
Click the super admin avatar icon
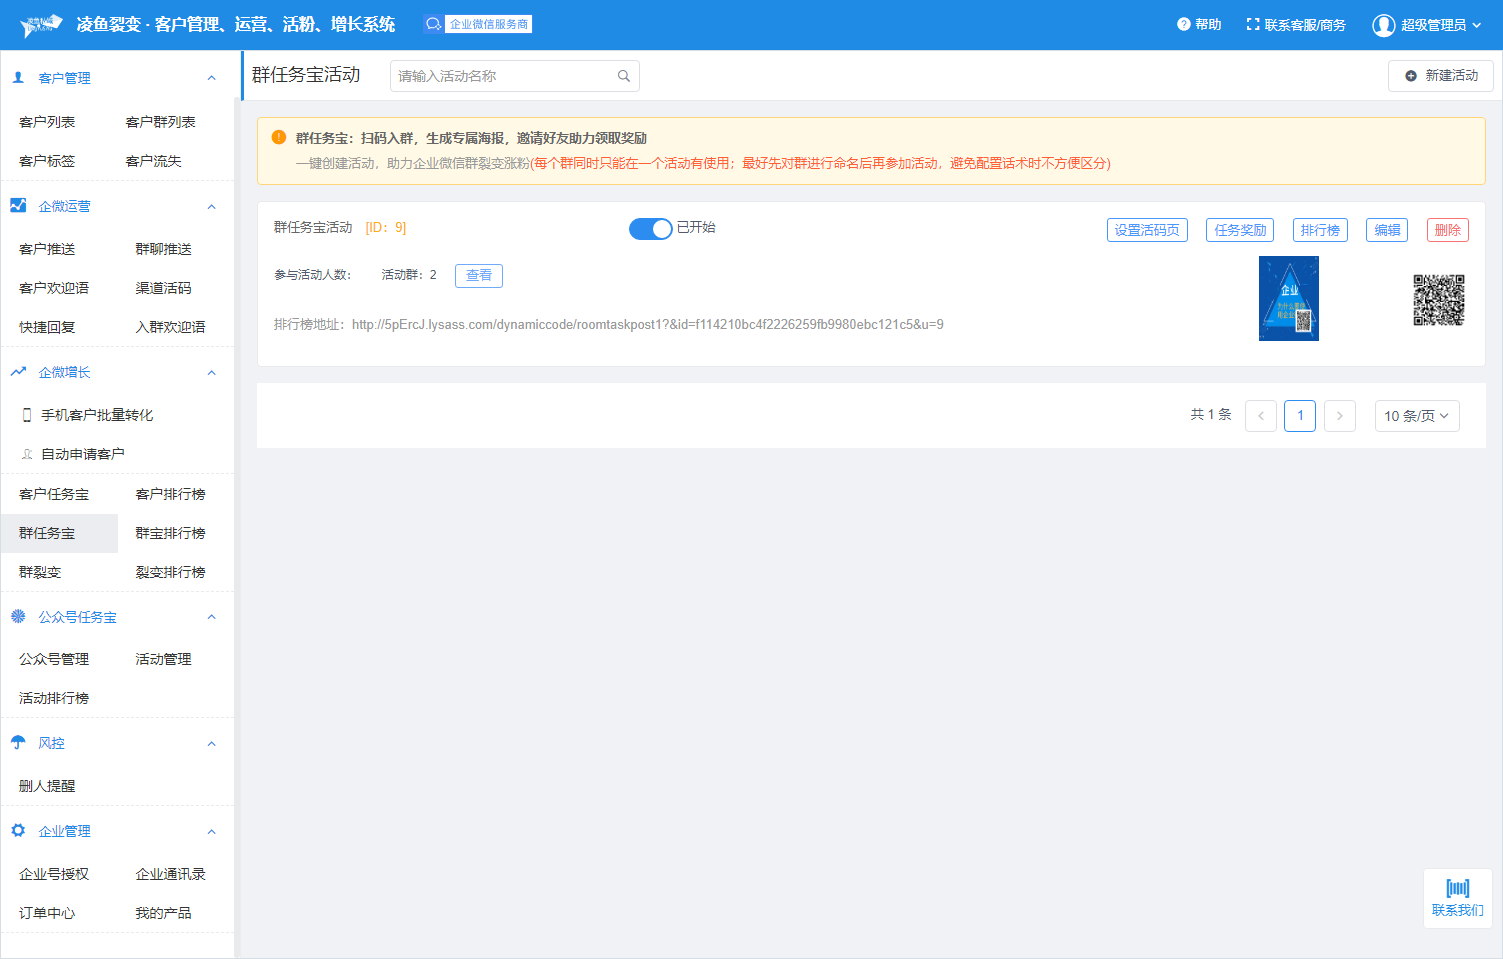(x=1383, y=25)
